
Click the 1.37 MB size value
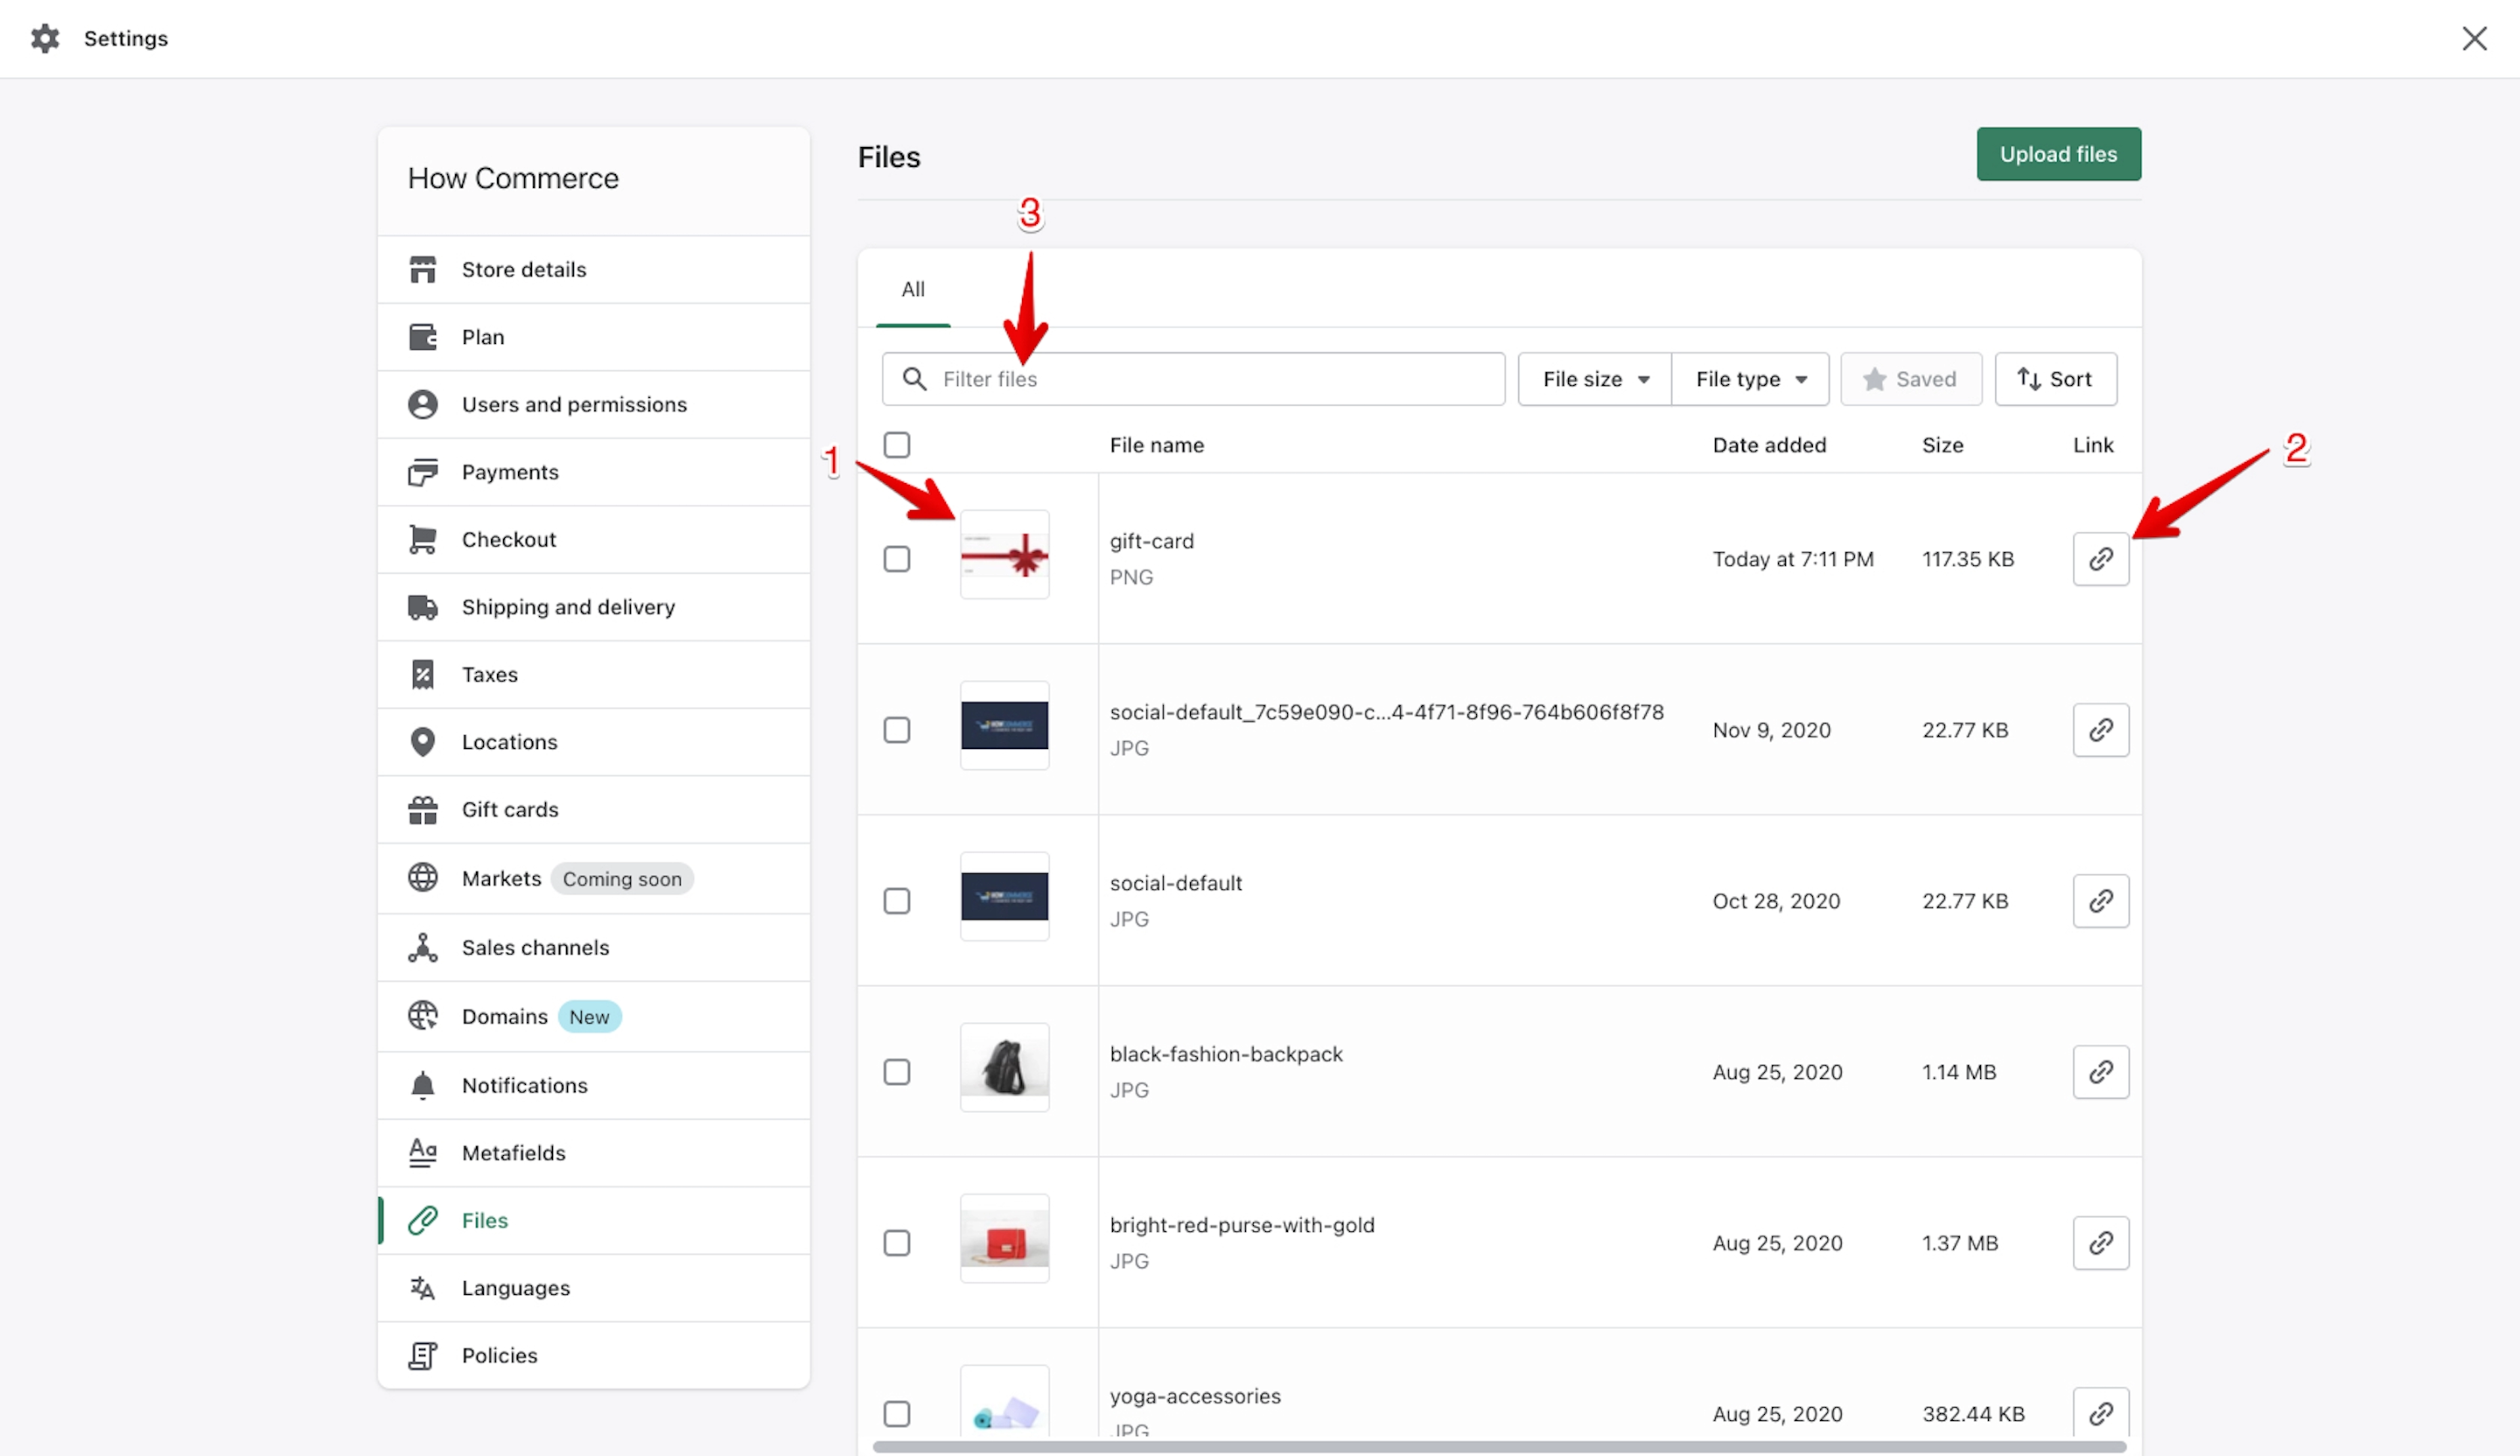pos(1959,1243)
